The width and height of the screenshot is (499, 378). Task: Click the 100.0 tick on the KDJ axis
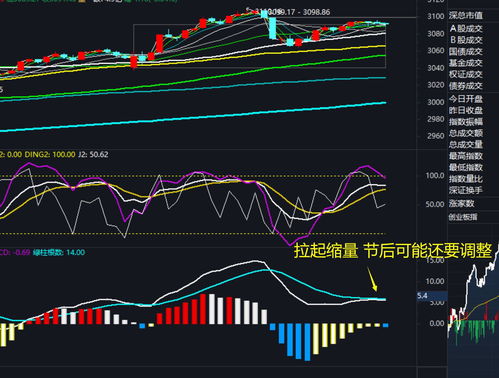(435, 175)
